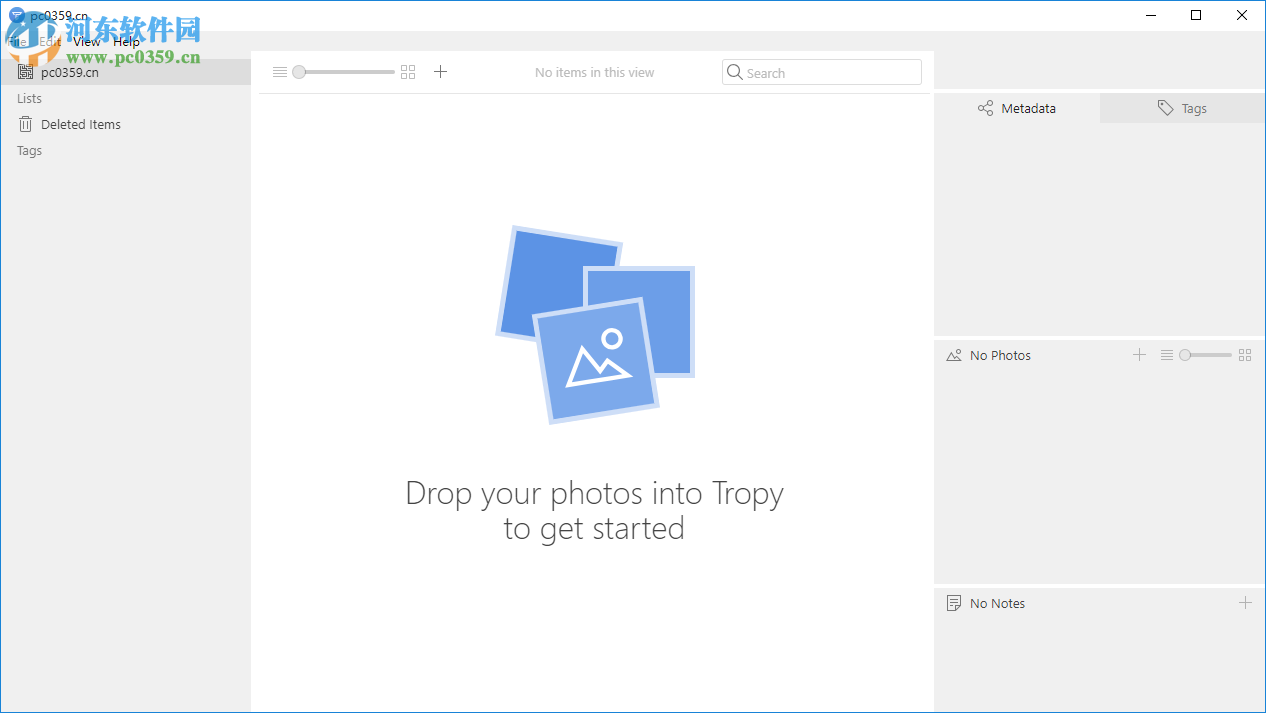Open the View menu

point(86,41)
